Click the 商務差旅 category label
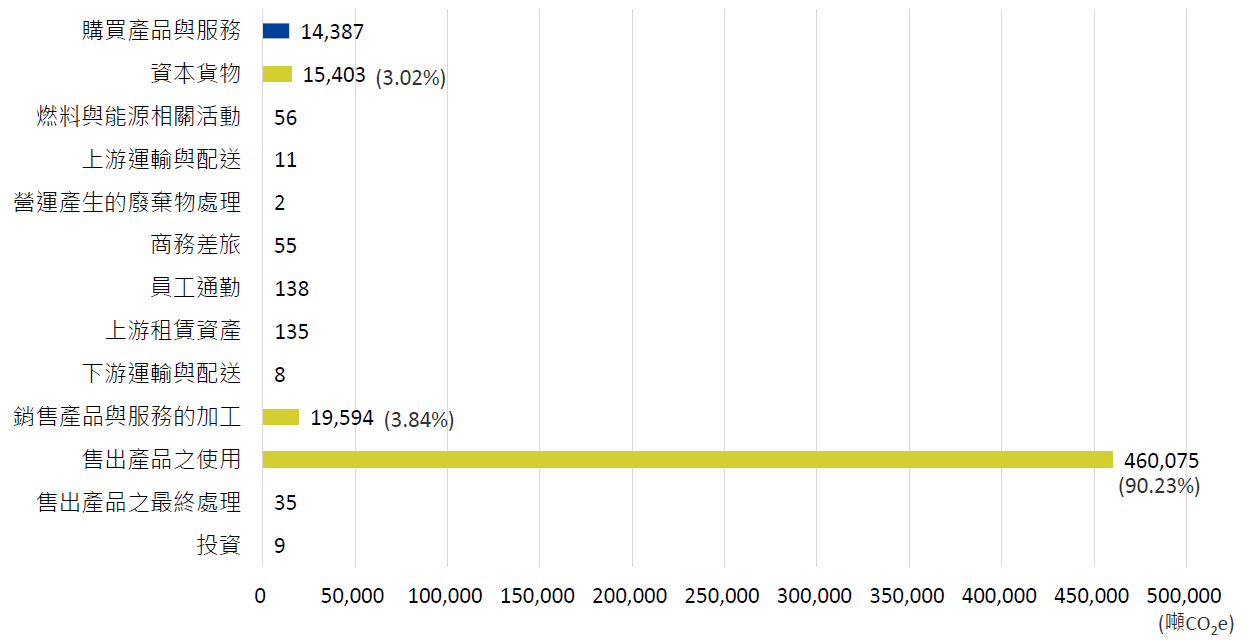This screenshot has width=1247, height=642. [195, 246]
